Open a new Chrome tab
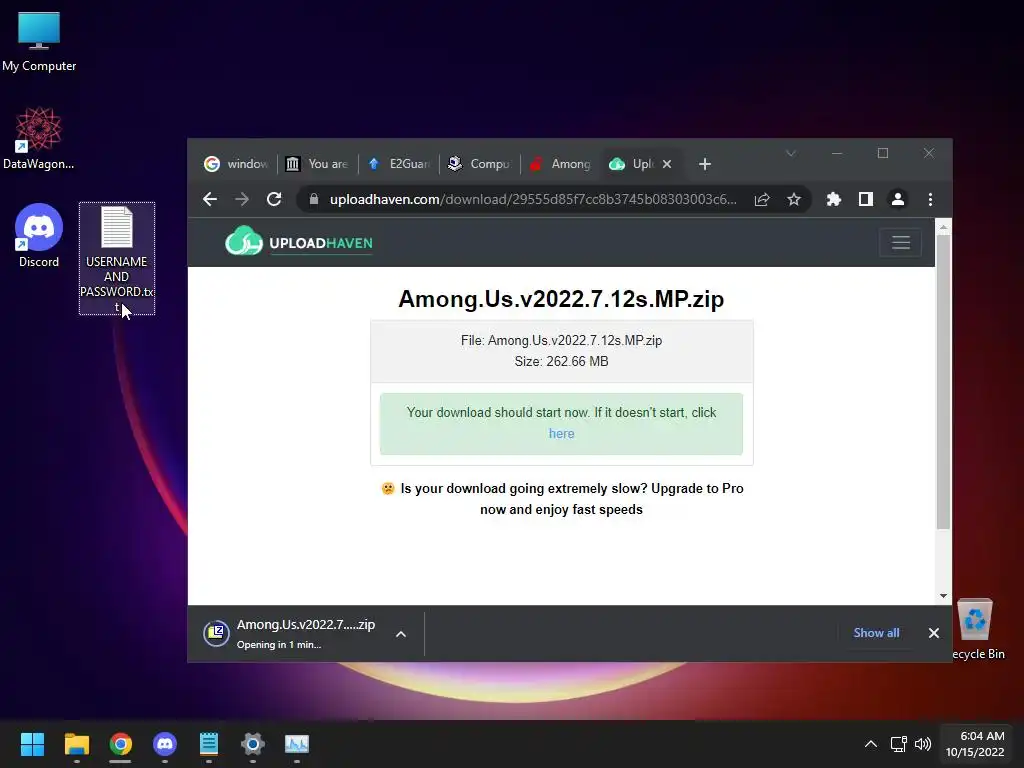1024x768 pixels. 705,164
